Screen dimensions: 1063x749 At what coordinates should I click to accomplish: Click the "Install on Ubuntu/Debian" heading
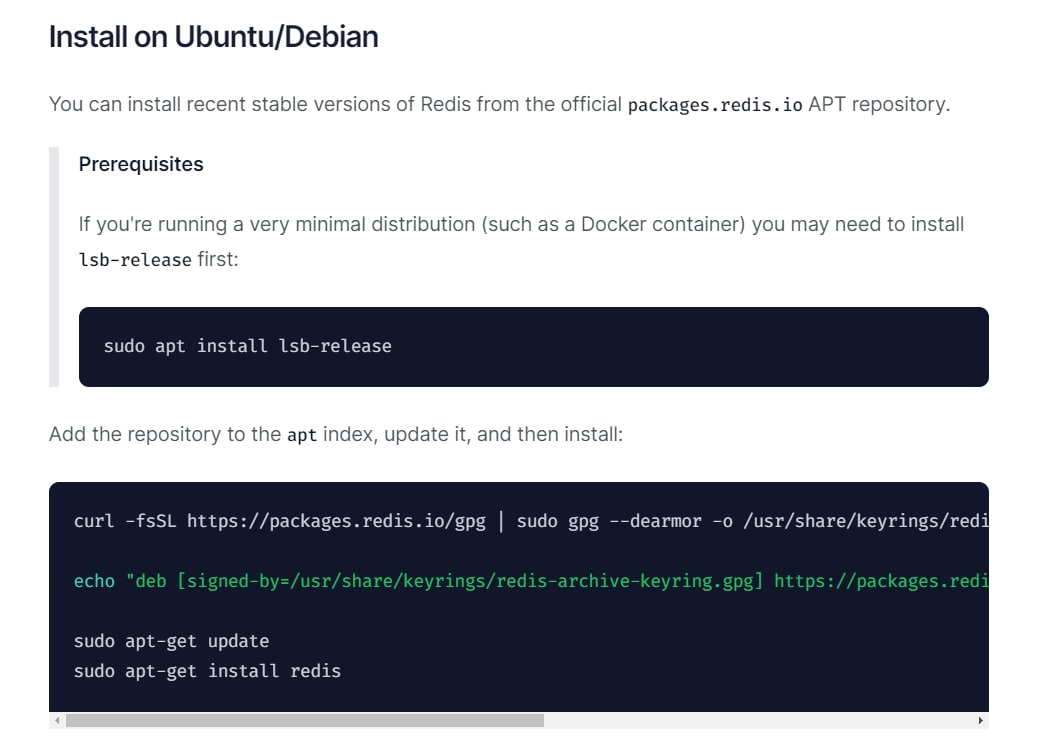point(213,37)
